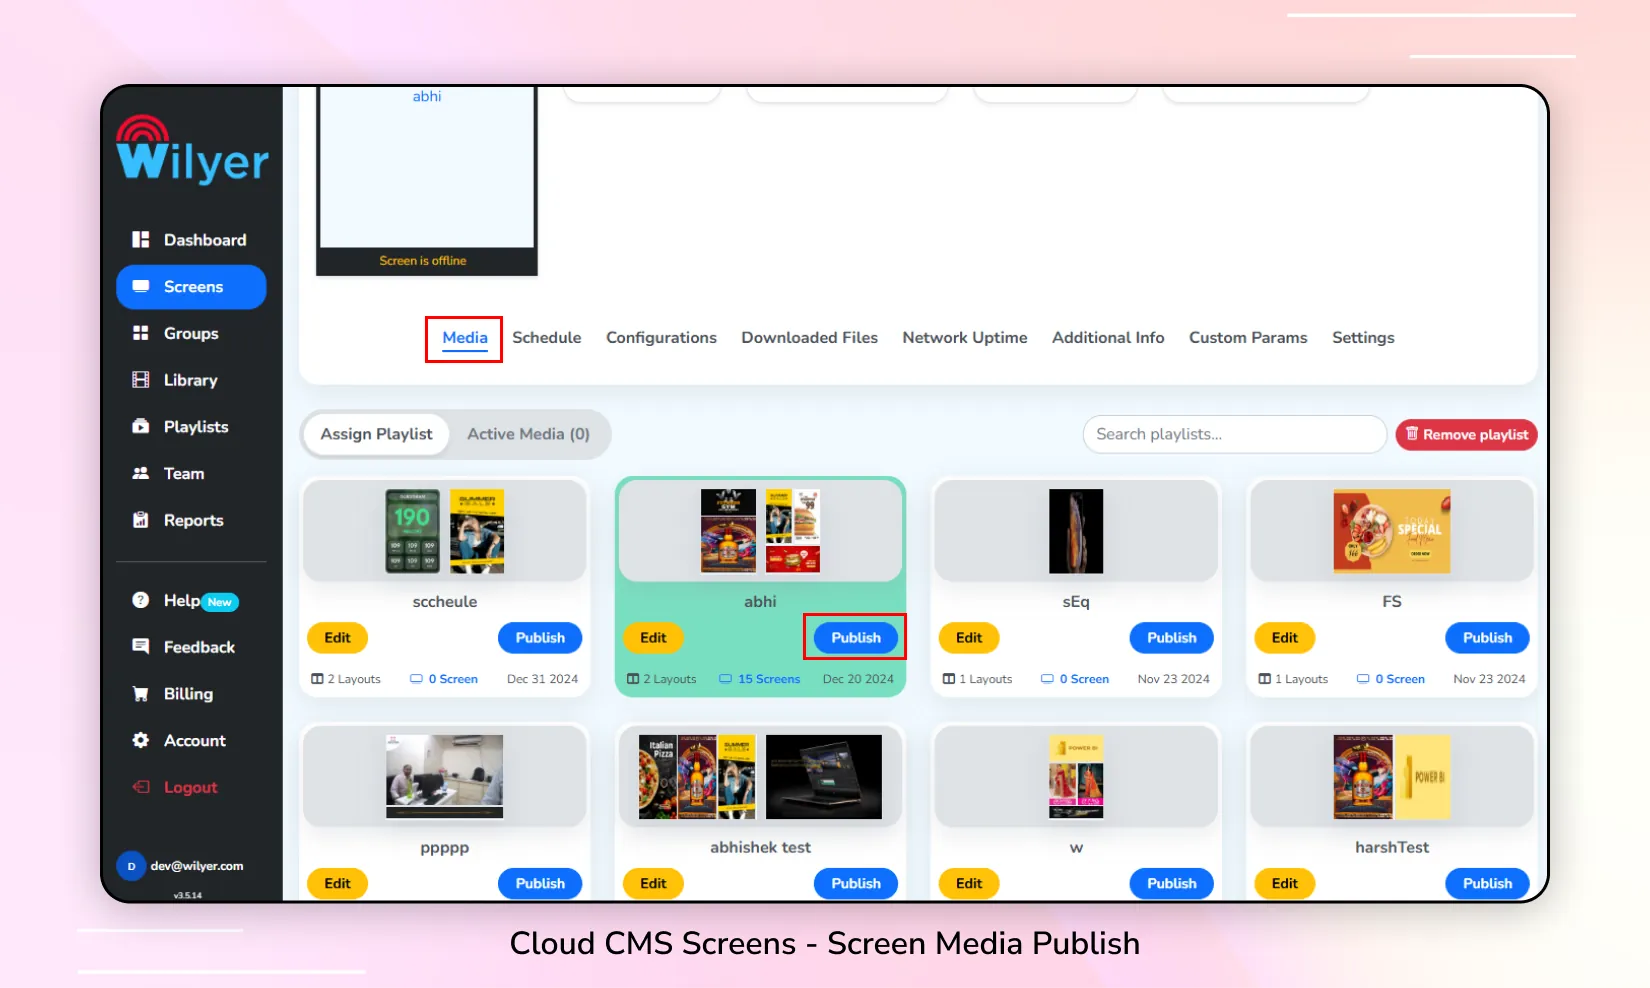Click the layouts icon on the sccheule card
1650x988 pixels.
click(x=317, y=679)
